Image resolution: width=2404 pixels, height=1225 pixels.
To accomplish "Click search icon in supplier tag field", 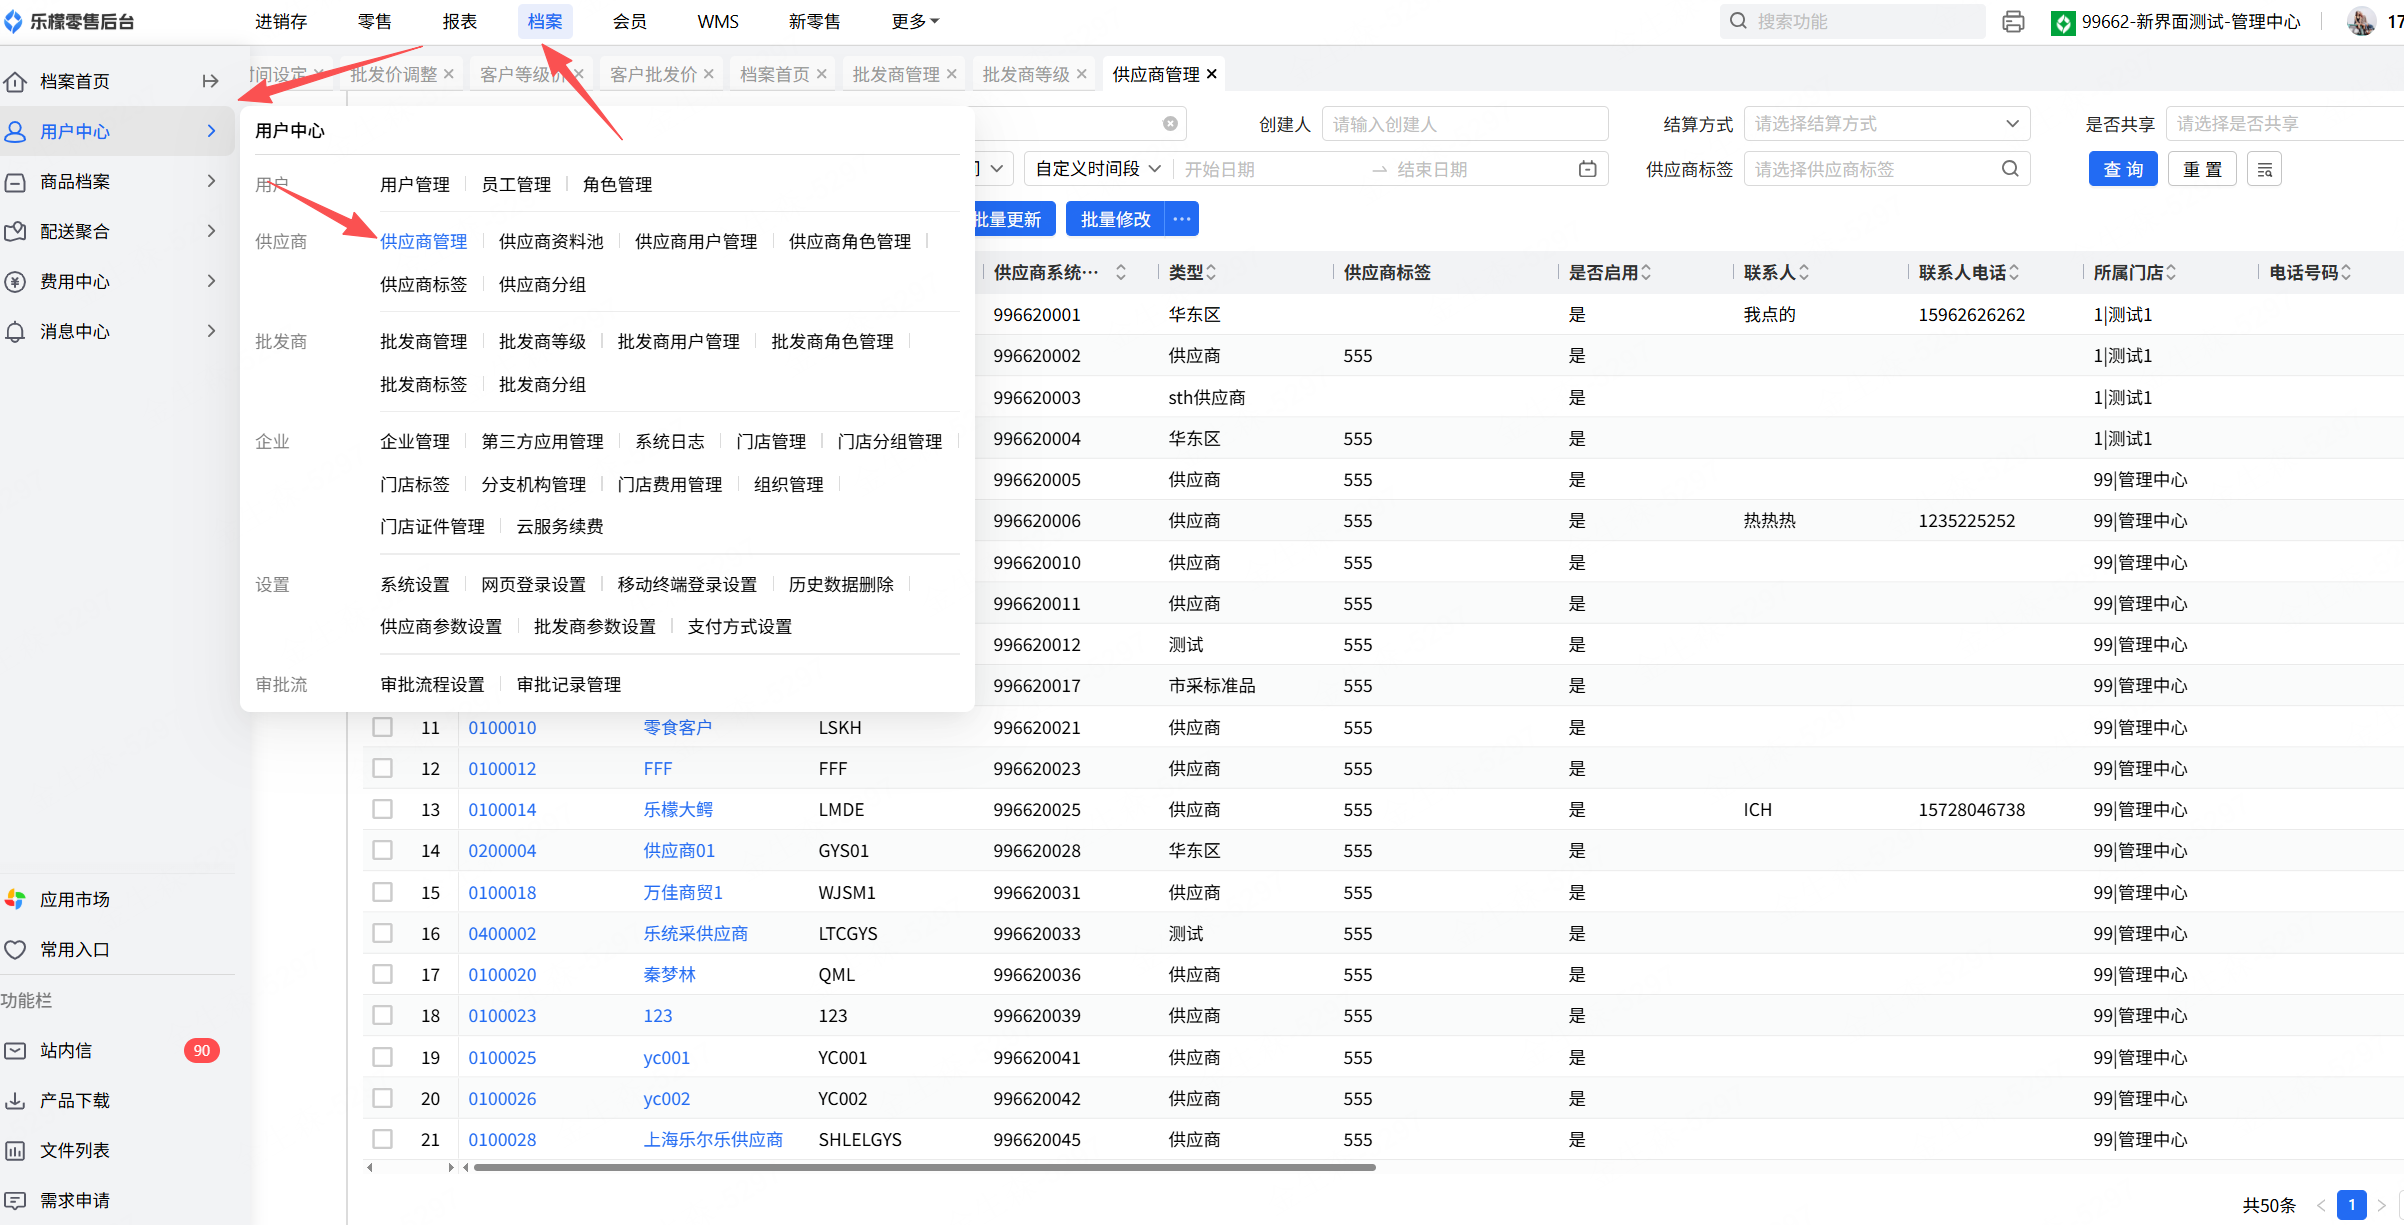I will point(2010,169).
